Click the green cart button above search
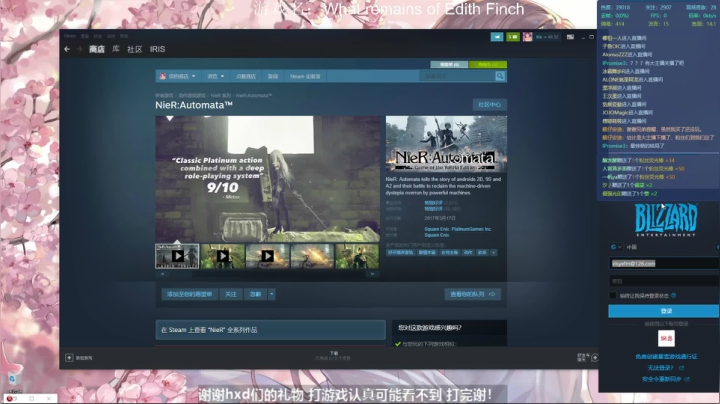The width and height of the screenshot is (720, 404). coord(488,65)
